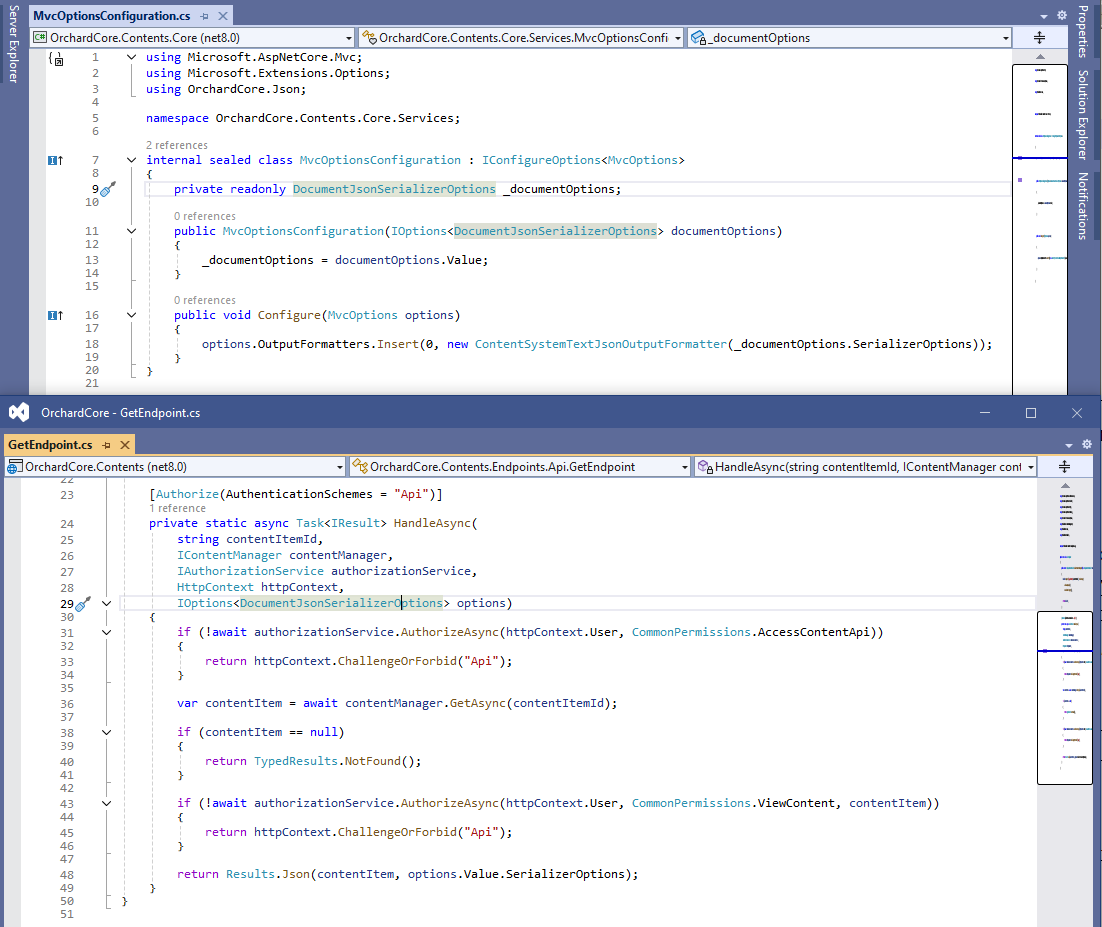
Task: Open the Properties side panel
Action: 1082,32
